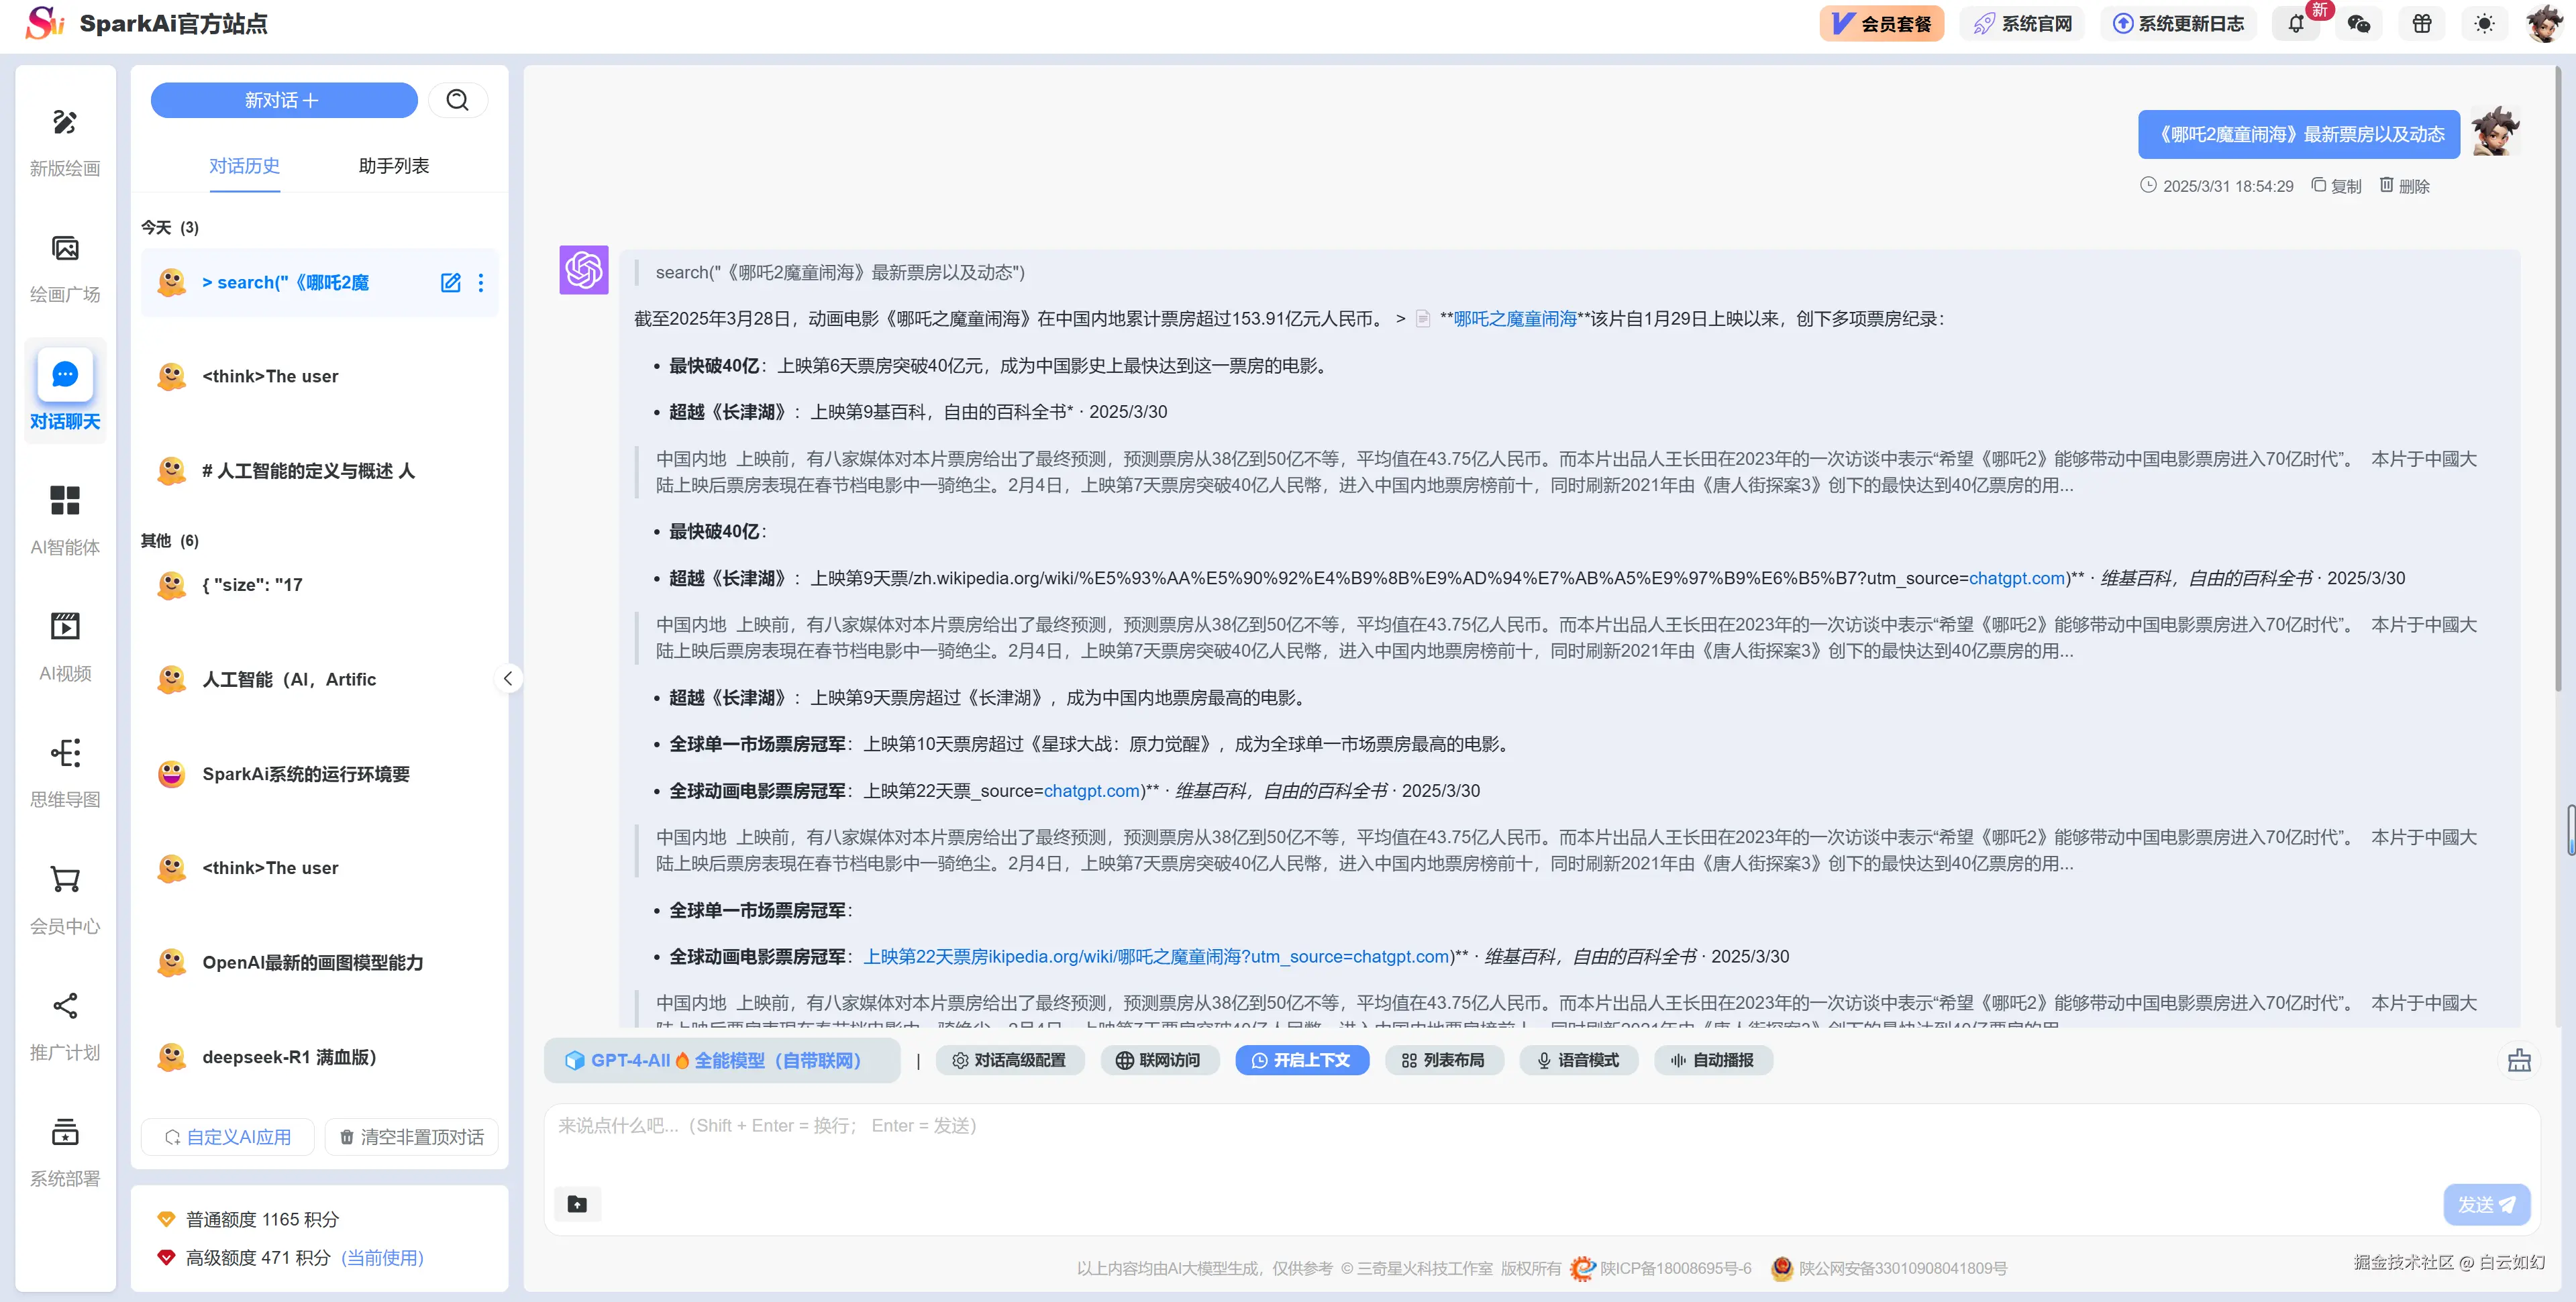Switch to the 对话历史 tab
2576x1302 pixels.
point(245,166)
